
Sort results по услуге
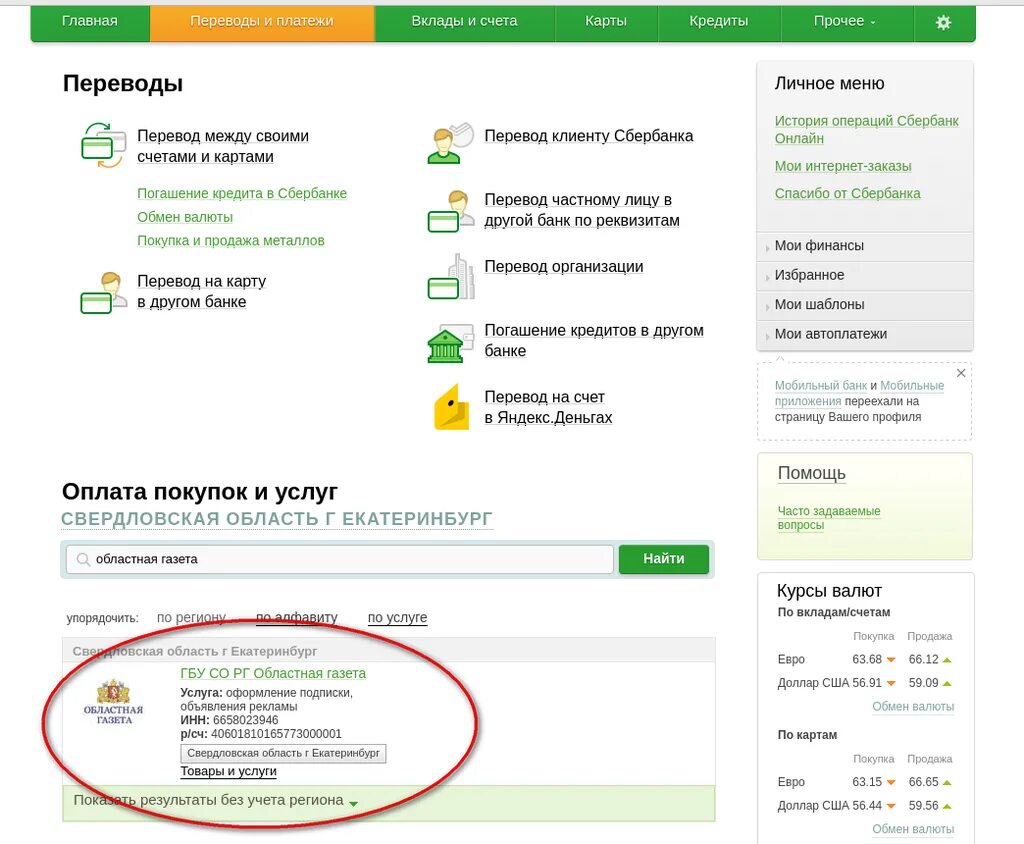tap(397, 617)
